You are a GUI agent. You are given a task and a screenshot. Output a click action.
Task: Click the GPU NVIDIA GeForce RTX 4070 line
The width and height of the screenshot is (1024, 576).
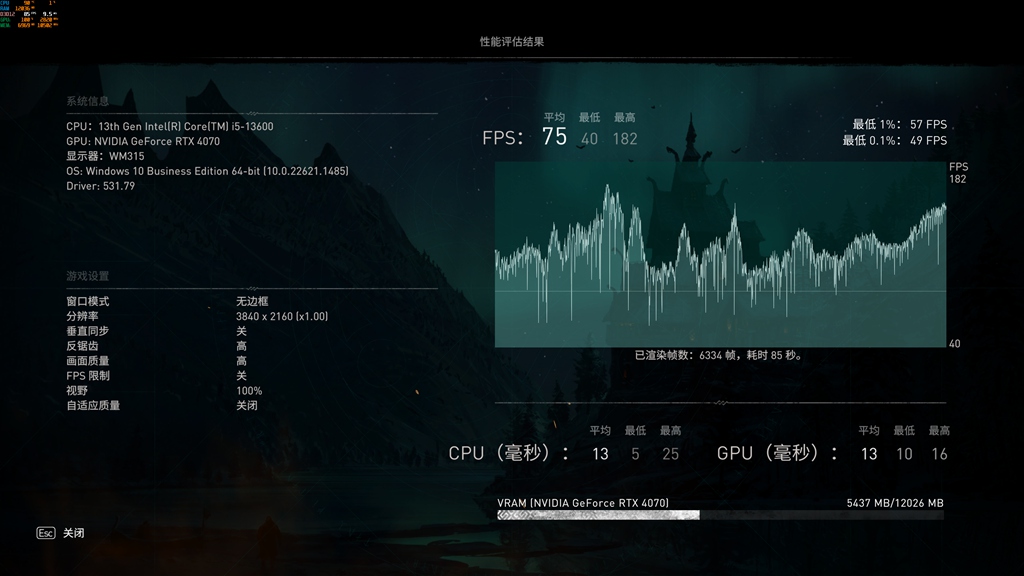coord(143,141)
